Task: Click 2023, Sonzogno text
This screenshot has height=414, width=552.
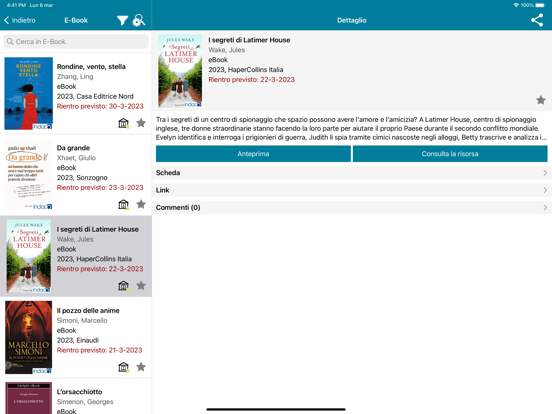Action: click(82, 178)
